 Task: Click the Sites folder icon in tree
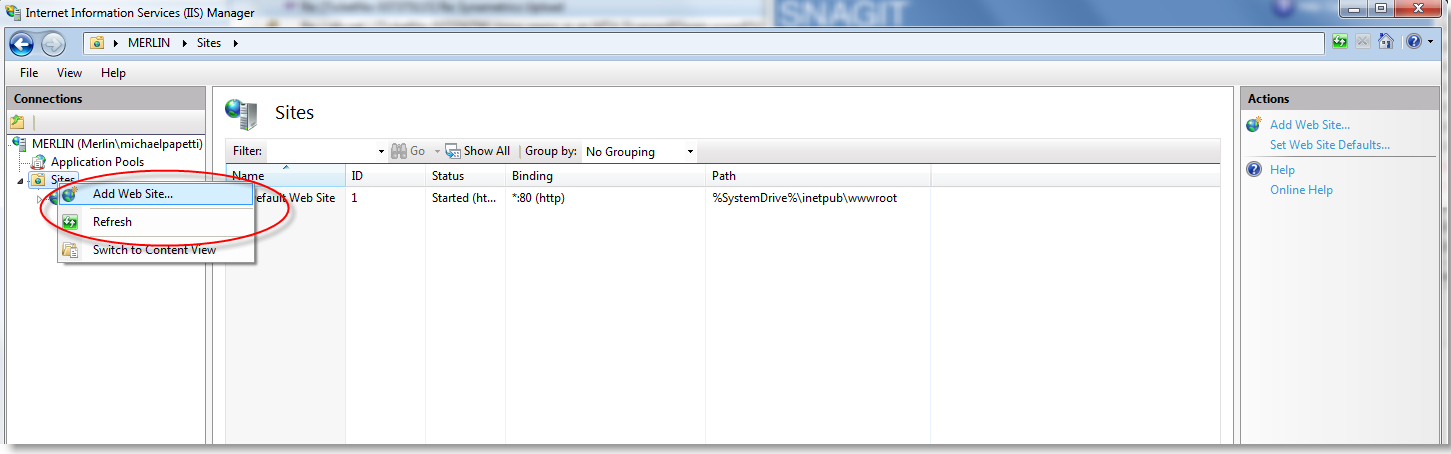click(39, 180)
